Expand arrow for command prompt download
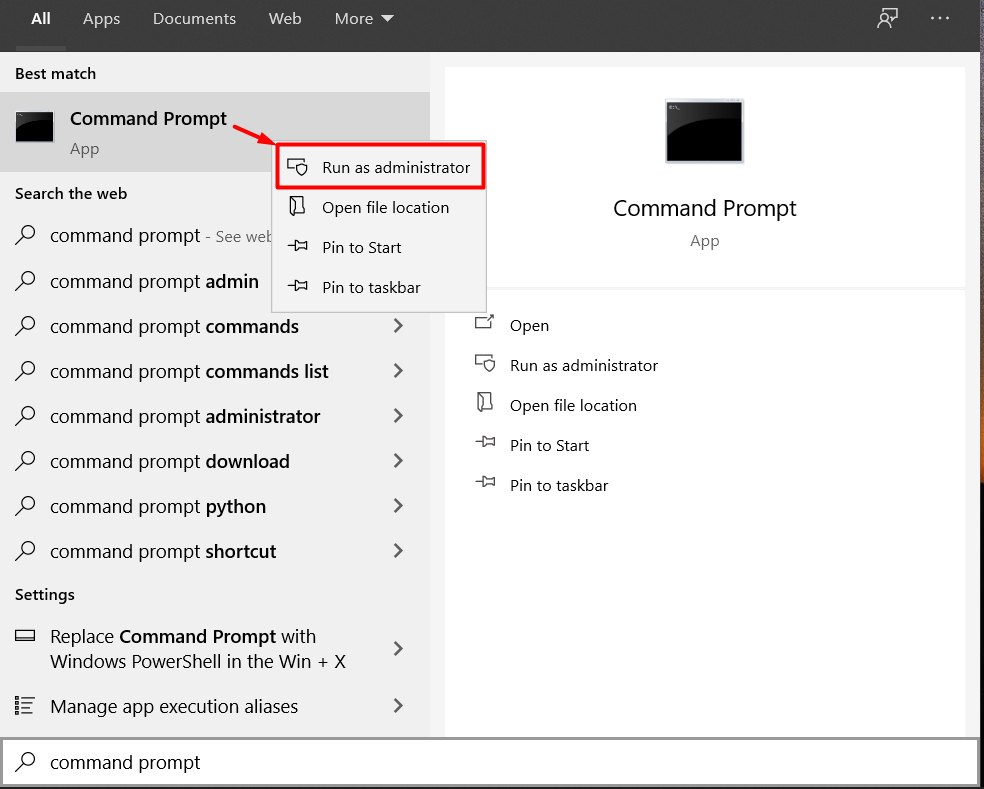984x789 pixels. pos(398,461)
